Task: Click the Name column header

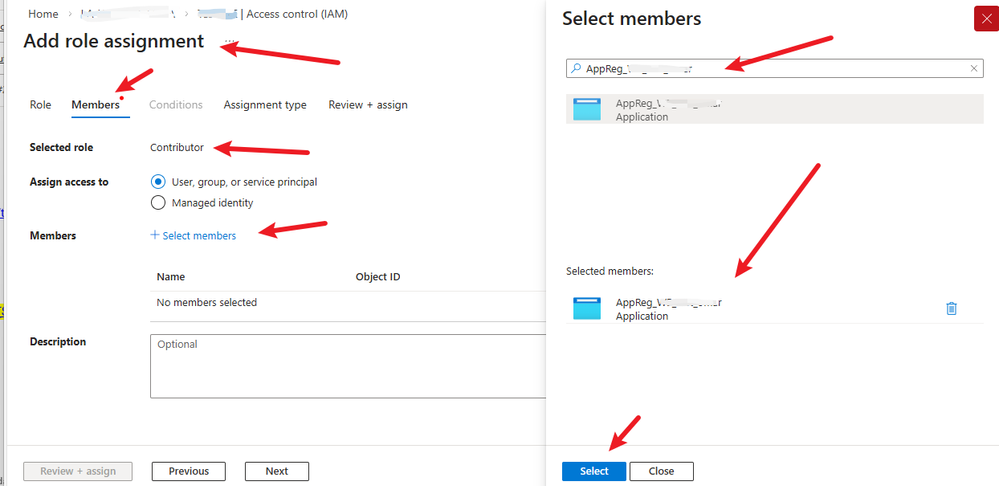Action: tap(171, 277)
